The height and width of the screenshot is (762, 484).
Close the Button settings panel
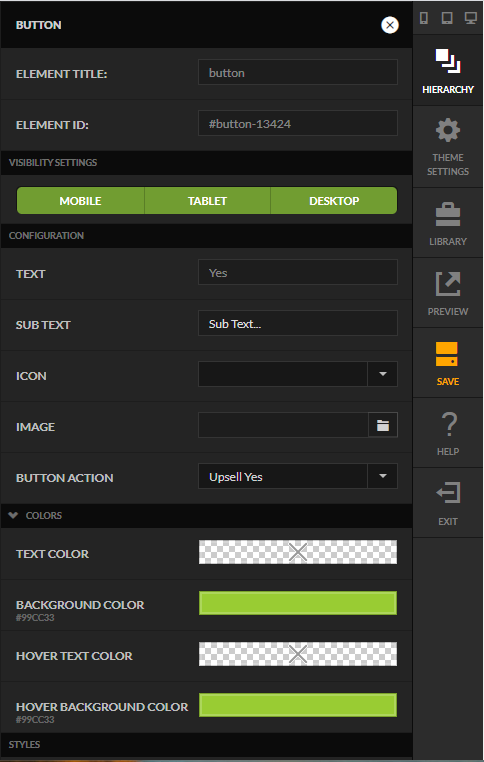(390, 25)
